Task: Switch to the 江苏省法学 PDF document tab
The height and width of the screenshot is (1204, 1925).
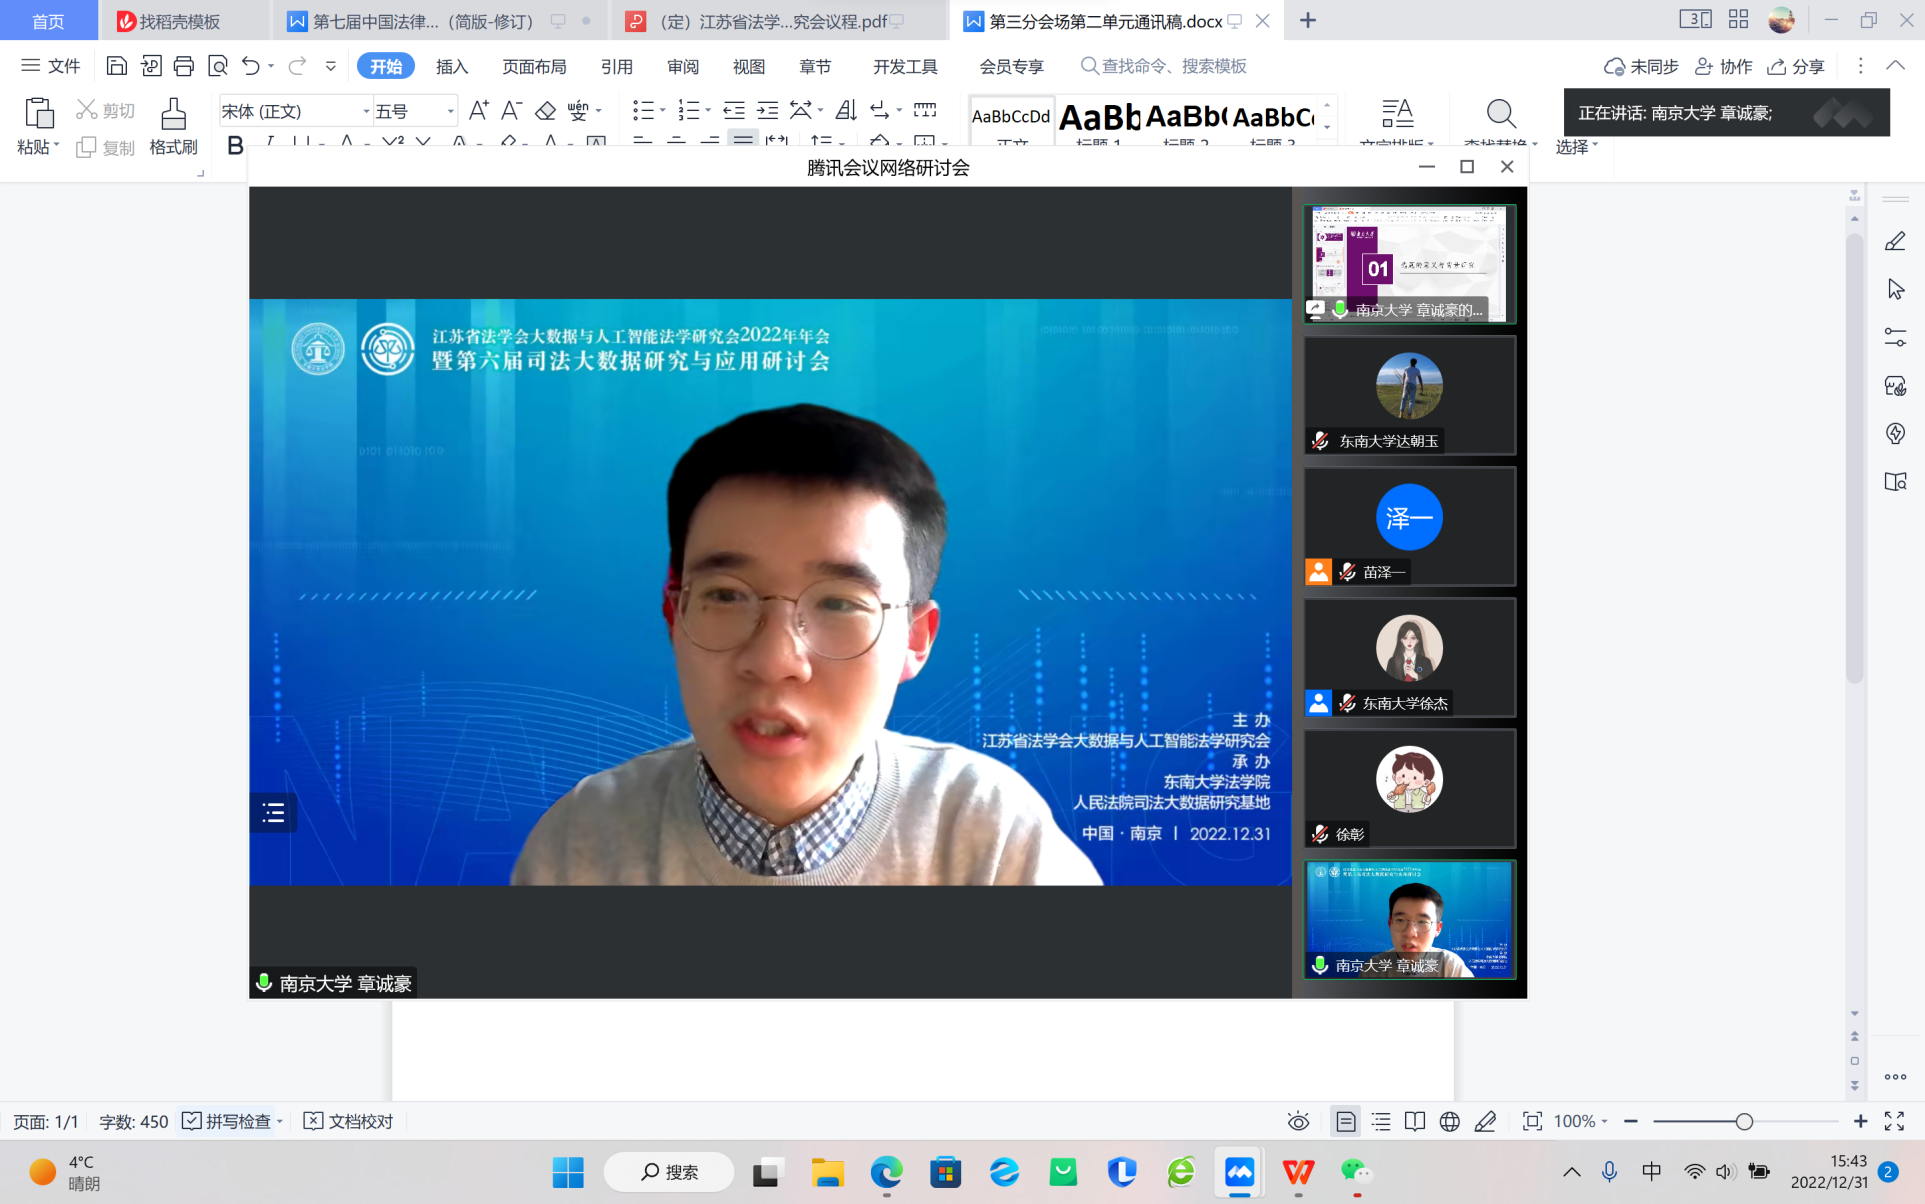Action: [x=770, y=21]
